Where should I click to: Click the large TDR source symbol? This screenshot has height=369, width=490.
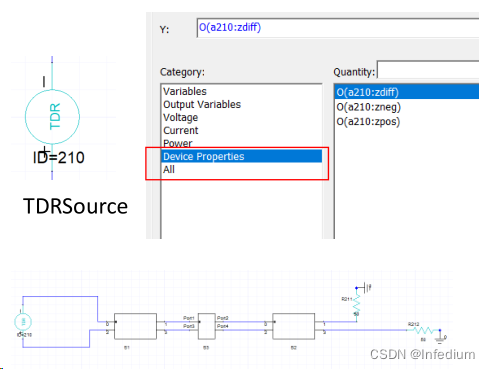(x=52, y=117)
